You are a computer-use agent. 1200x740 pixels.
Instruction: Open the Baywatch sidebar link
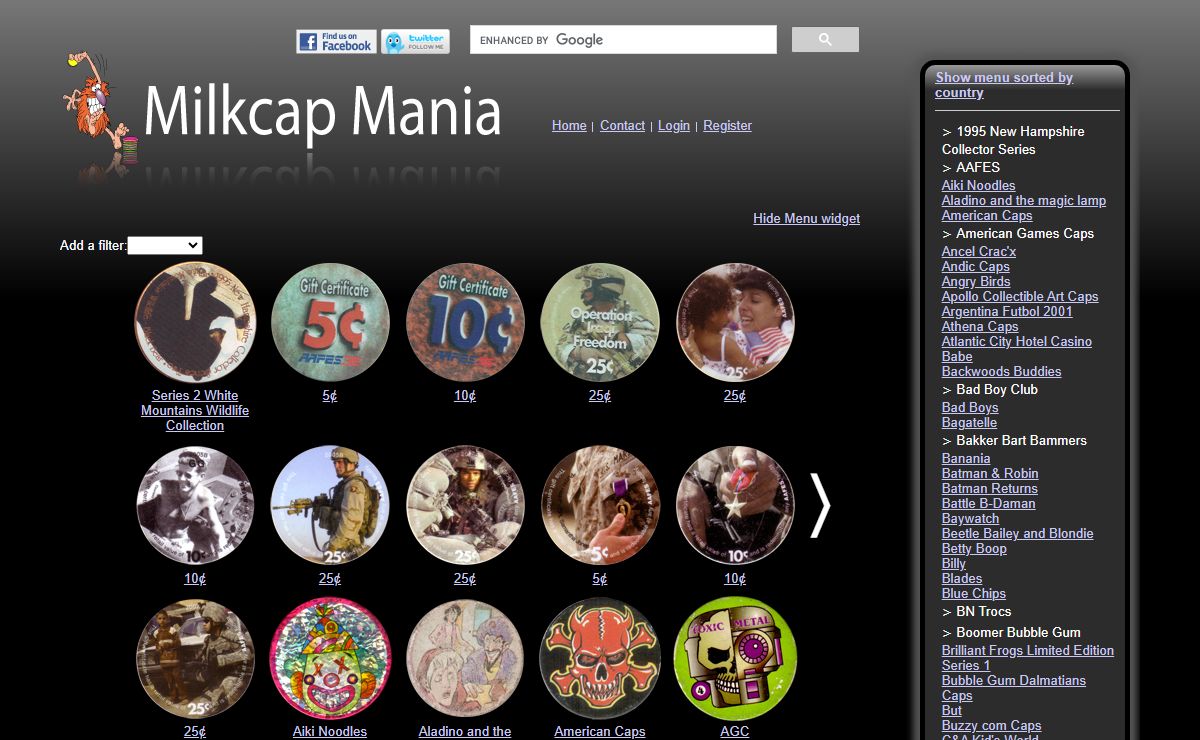(x=970, y=518)
